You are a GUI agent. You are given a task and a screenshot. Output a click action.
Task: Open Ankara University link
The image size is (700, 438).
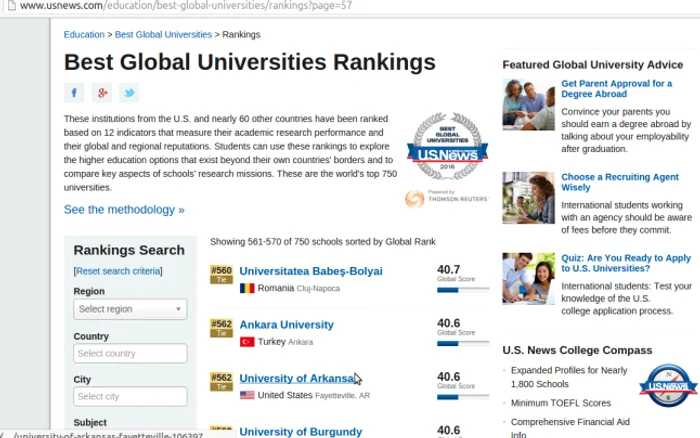(286, 325)
